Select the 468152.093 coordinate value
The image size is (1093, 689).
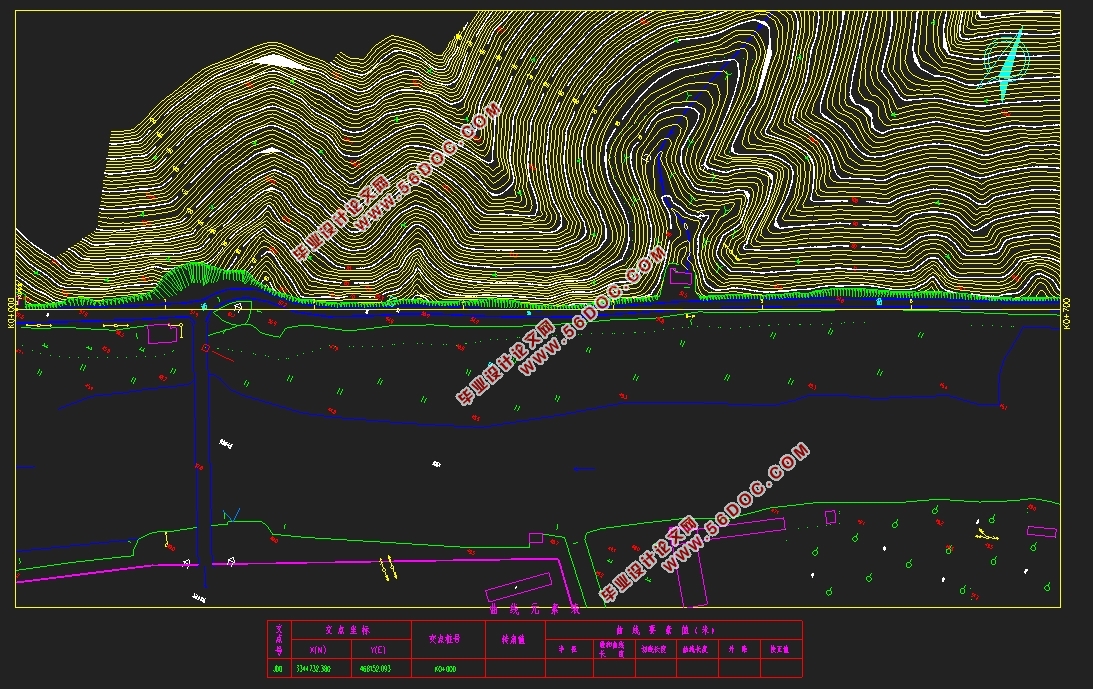click(375, 669)
